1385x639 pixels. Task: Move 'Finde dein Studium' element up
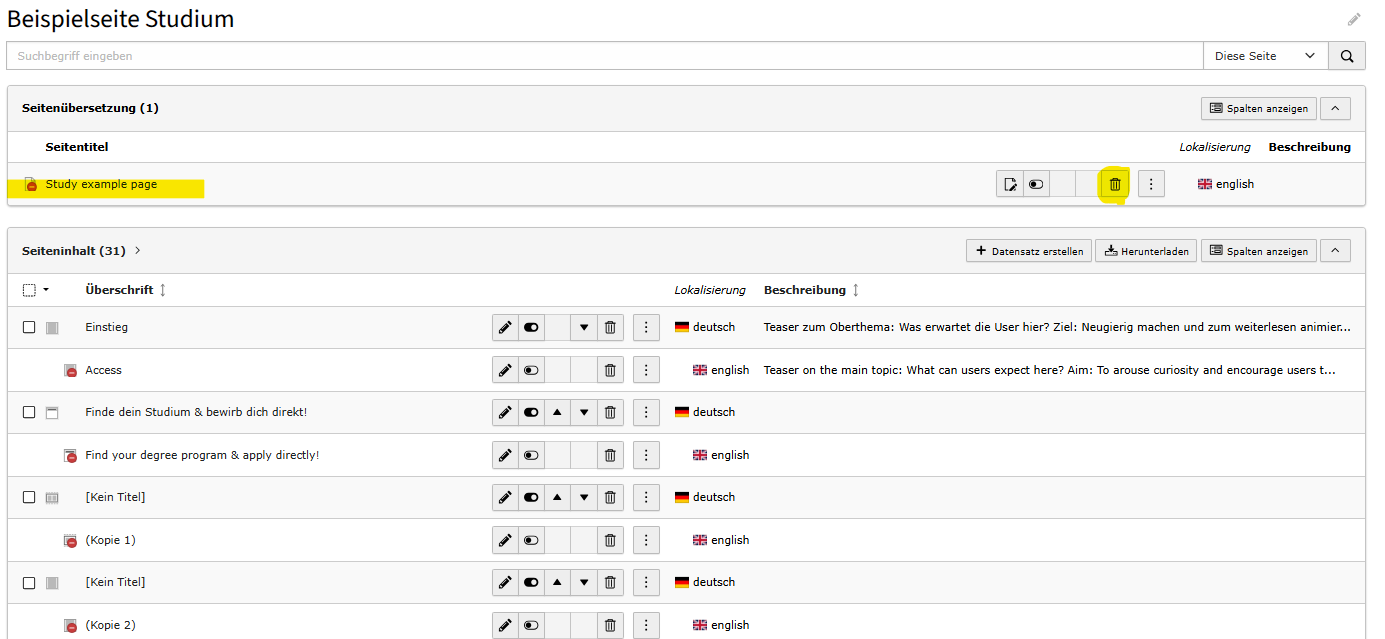coord(557,412)
